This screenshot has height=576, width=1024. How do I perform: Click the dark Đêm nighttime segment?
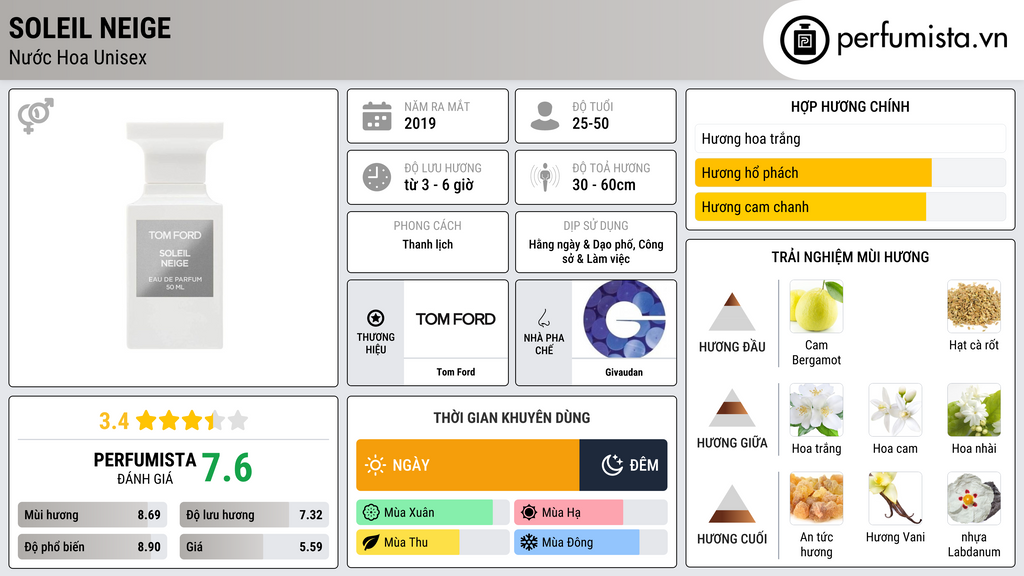(623, 465)
